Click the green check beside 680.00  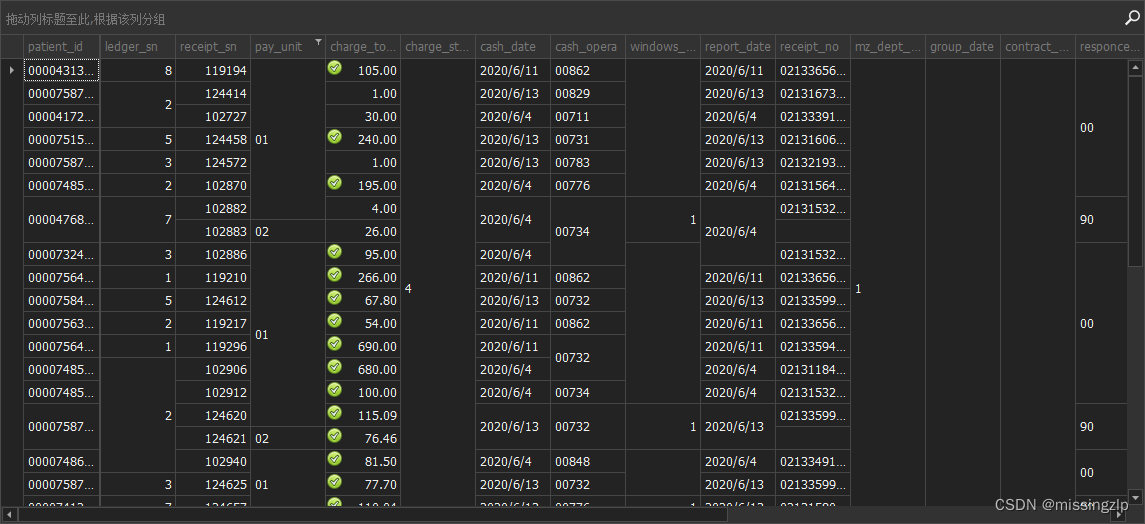coord(334,366)
